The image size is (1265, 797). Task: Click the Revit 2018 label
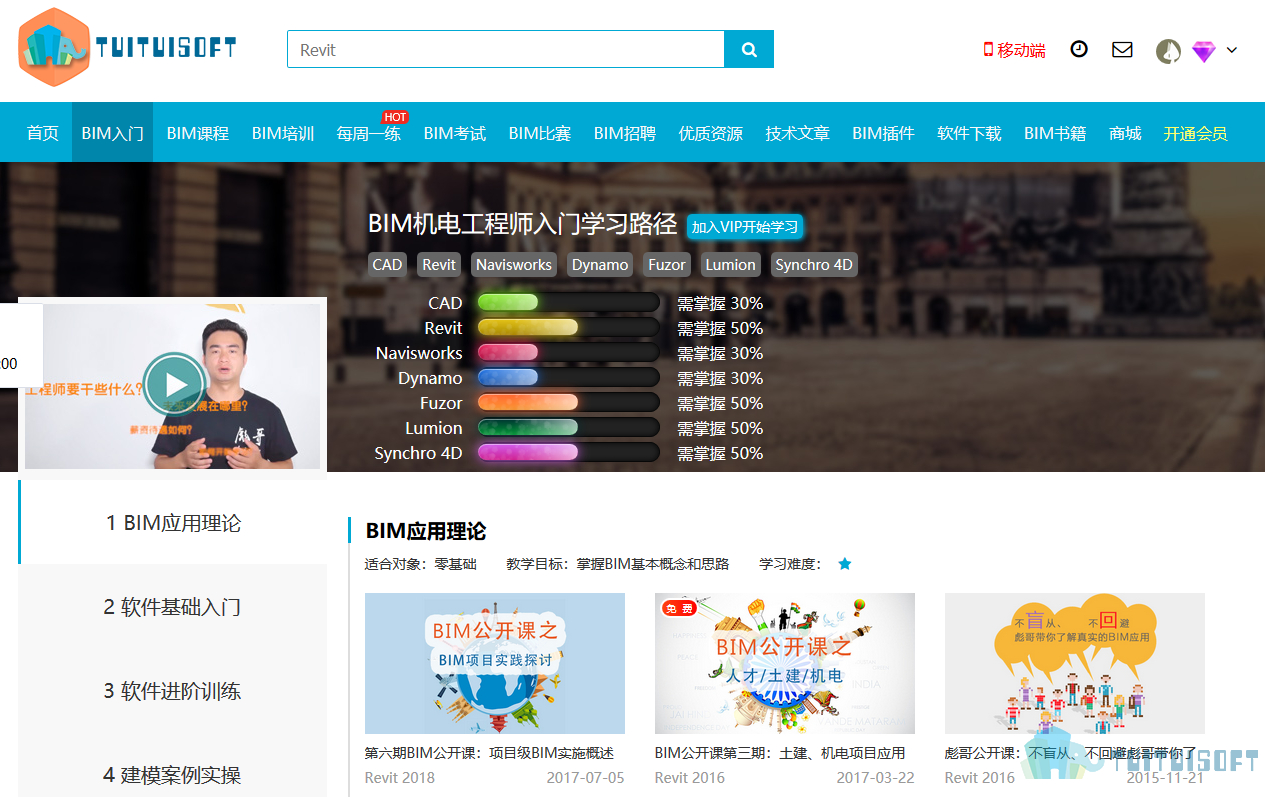pyautogui.click(x=400, y=777)
